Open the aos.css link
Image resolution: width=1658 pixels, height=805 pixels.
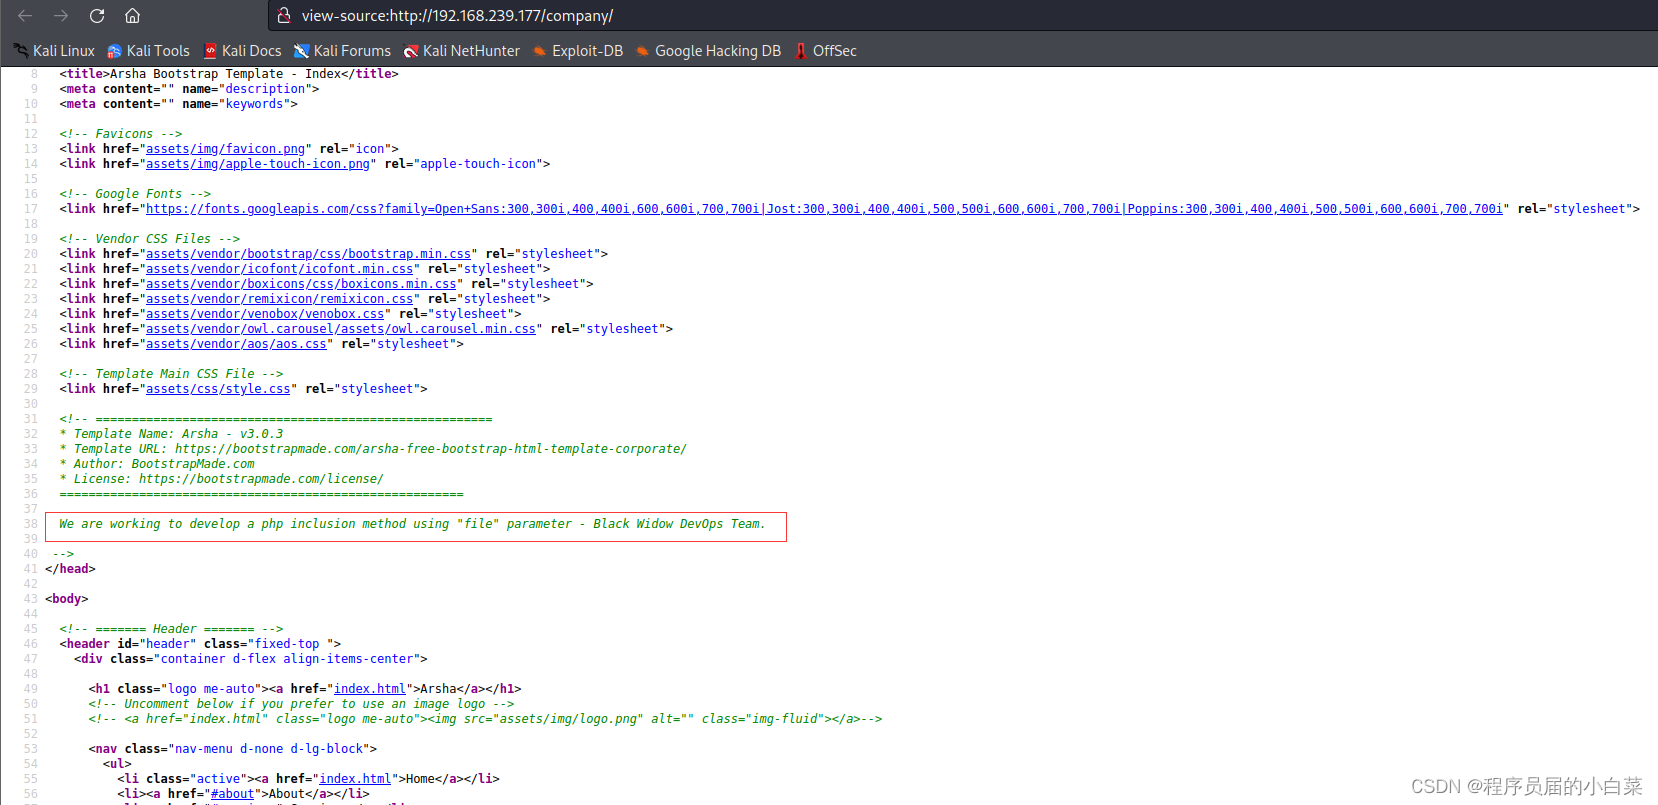click(236, 344)
